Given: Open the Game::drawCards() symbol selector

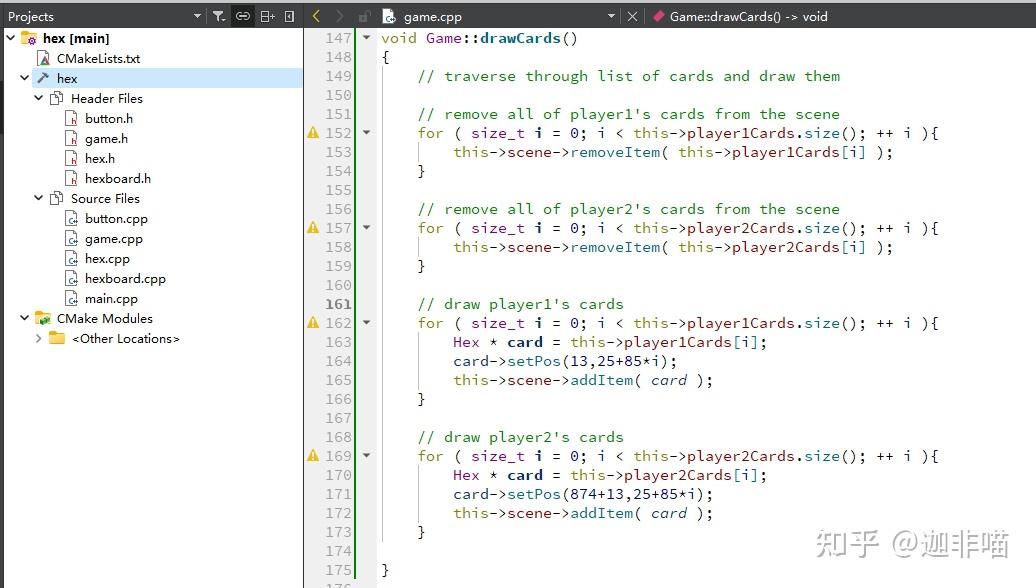Looking at the screenshot, I should click(748, 16).
